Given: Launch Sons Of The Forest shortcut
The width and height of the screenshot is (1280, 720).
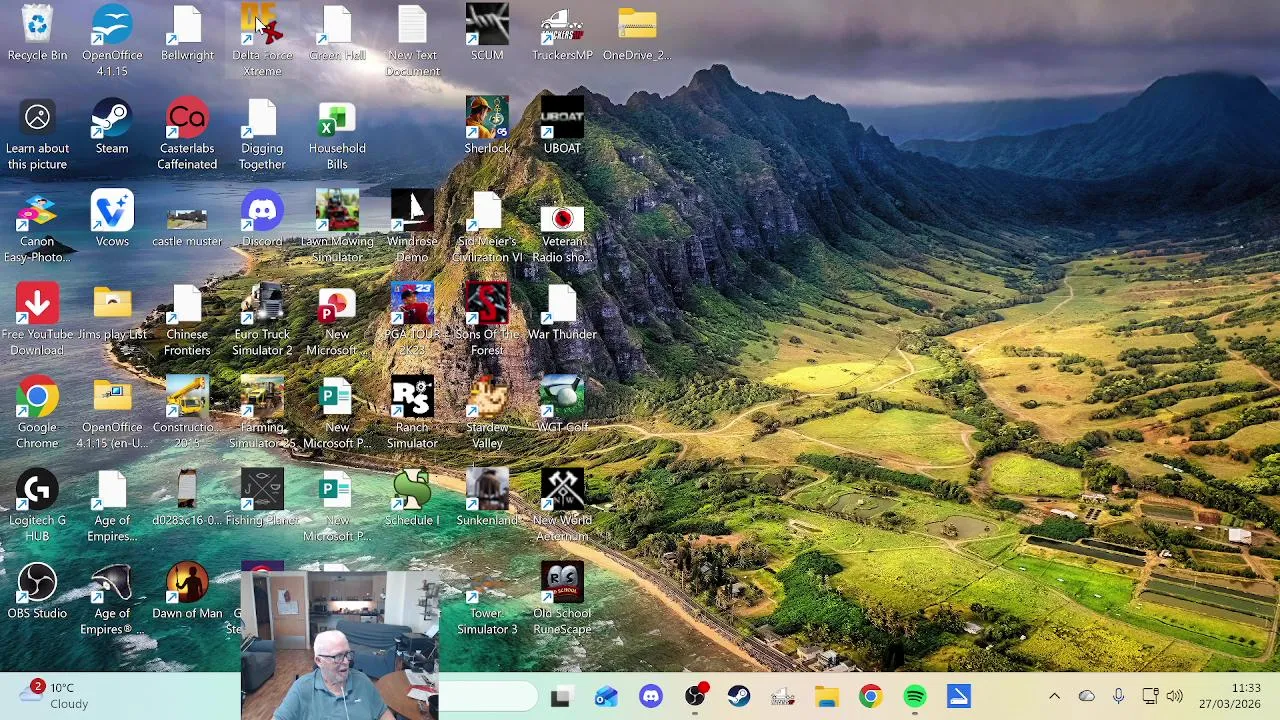Looking at the screenshot, I should (x=487, y=320).
